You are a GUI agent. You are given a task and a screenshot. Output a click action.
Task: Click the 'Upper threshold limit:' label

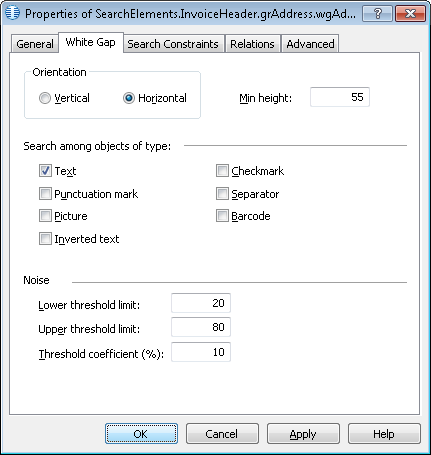pos(89,329)
